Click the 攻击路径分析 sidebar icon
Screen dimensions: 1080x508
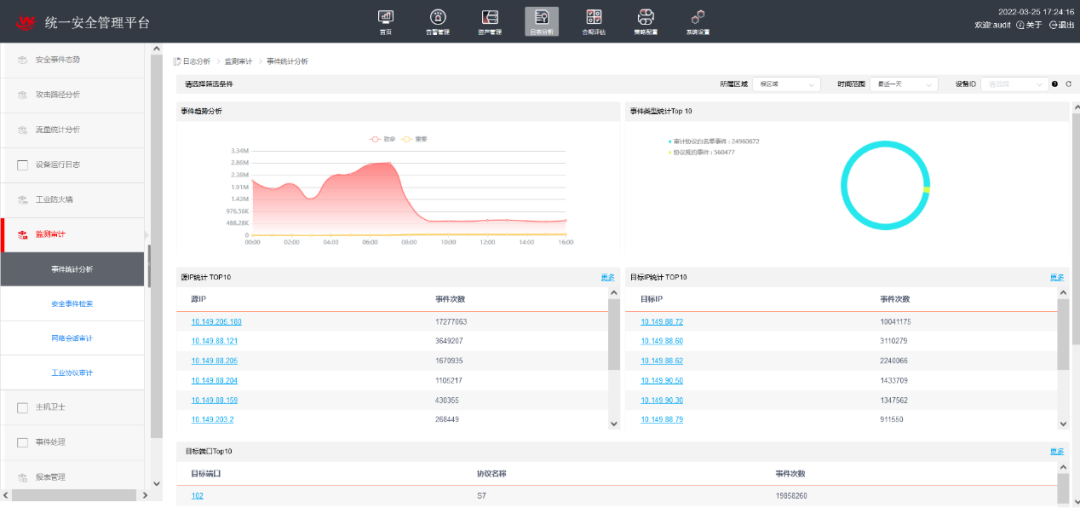point(22,94)
